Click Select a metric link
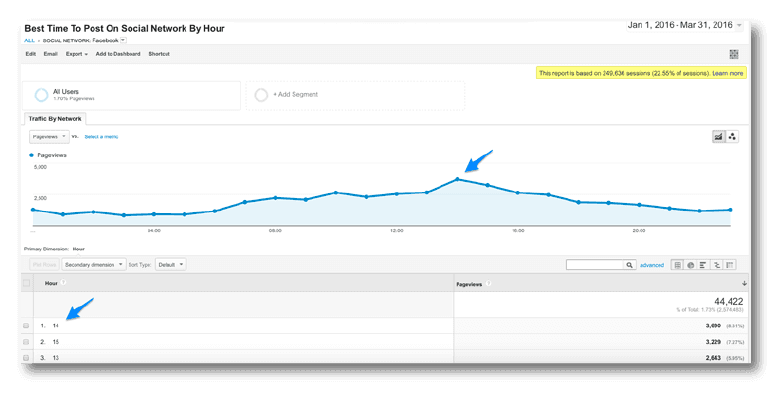The image size is (769, 409). point(101,137)
